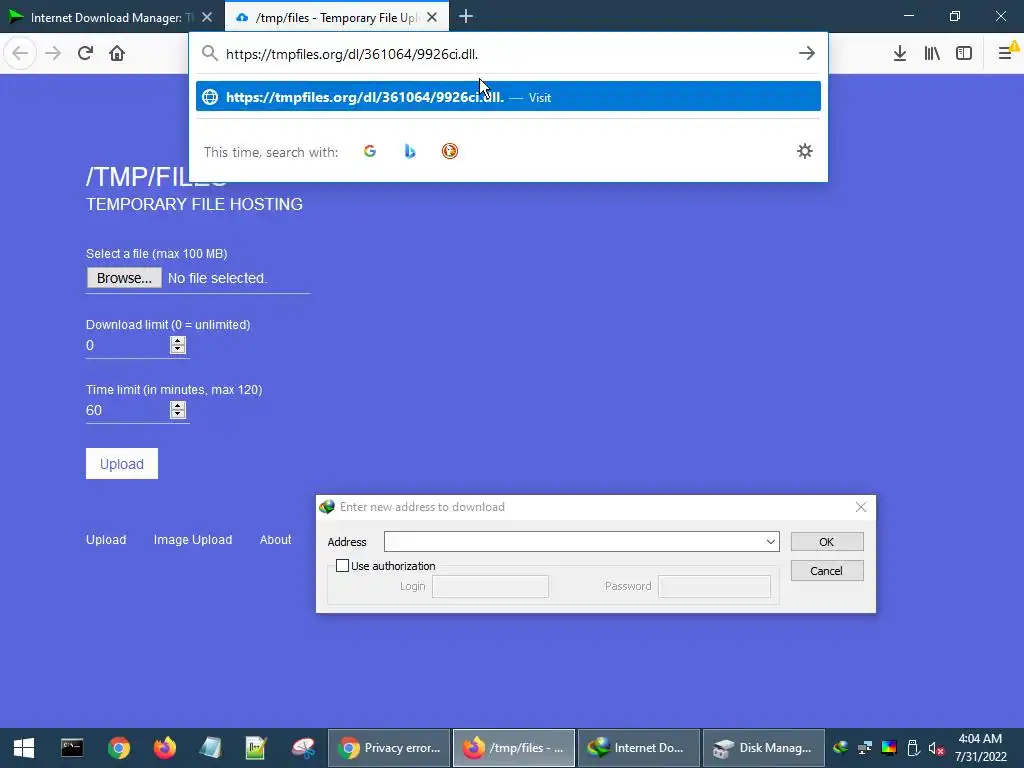Click the Time limit field showing 60

[127, 410]
